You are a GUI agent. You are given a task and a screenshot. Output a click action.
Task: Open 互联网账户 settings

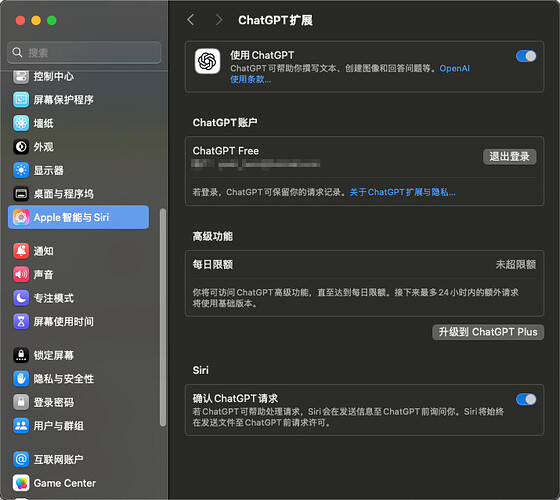click(79, 459)
